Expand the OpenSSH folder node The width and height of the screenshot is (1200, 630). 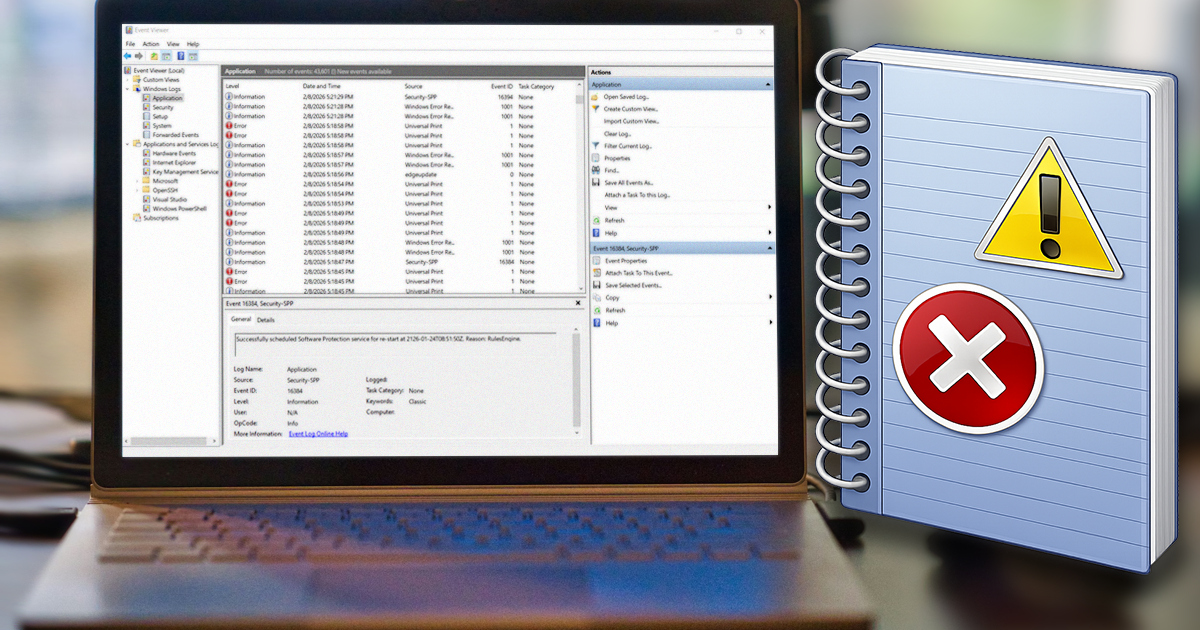click(137, 190)
